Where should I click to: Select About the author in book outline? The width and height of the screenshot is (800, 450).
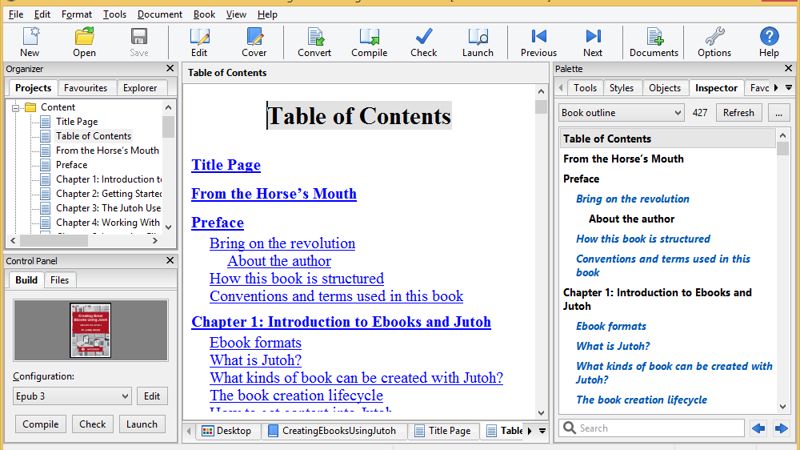point(632,219)
